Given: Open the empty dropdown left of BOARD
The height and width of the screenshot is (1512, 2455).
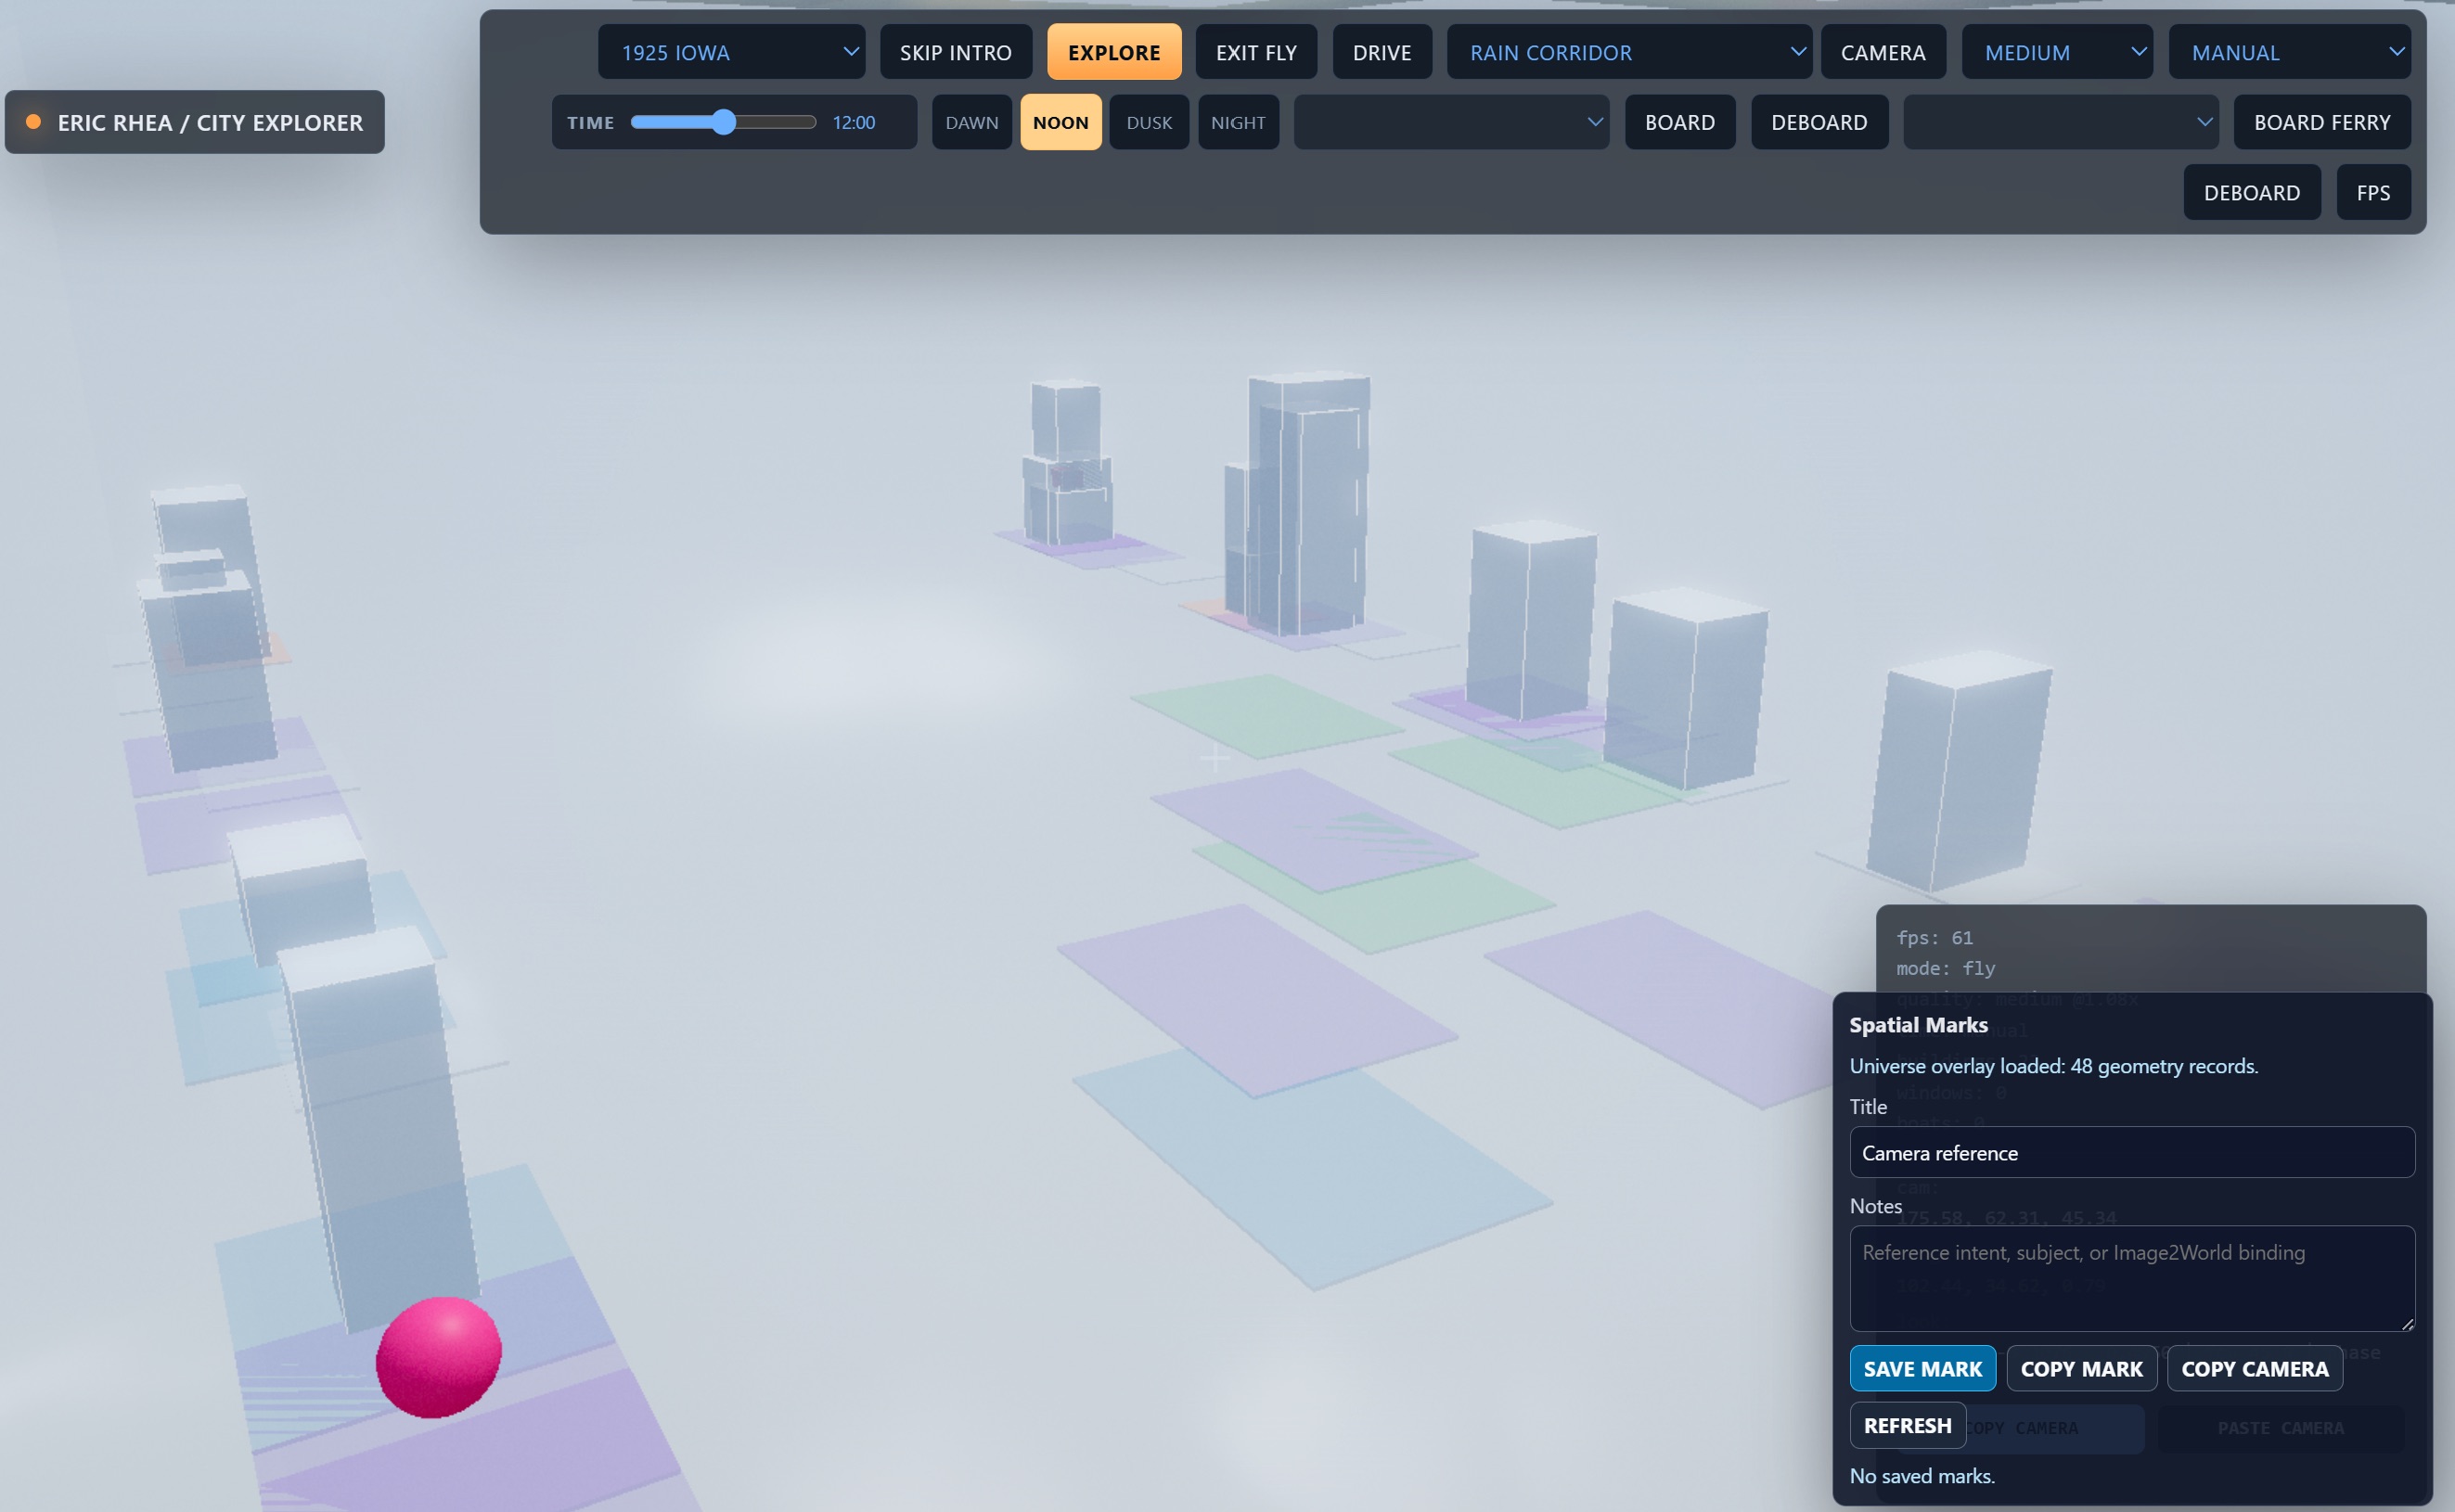Looking at the screenshot, I should 1451,122.
